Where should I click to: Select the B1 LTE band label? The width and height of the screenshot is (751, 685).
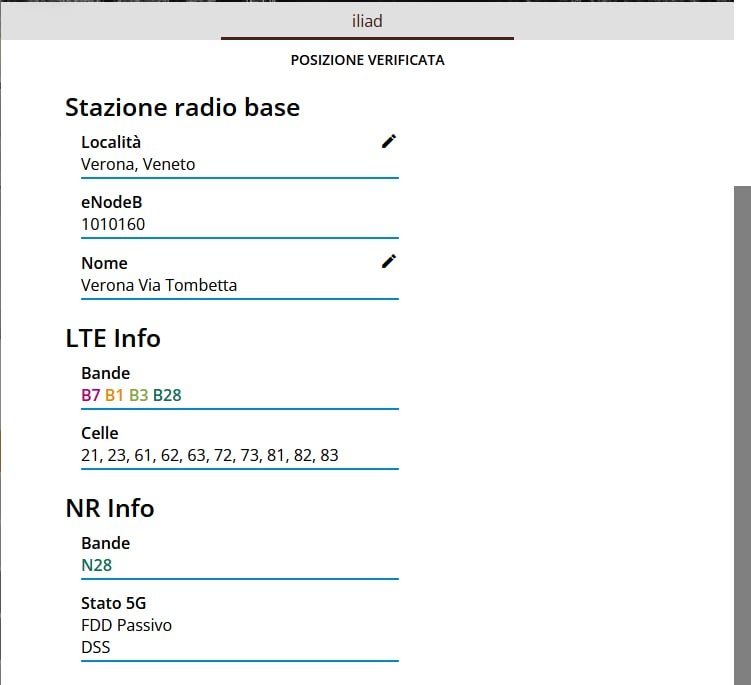point(114,395)
